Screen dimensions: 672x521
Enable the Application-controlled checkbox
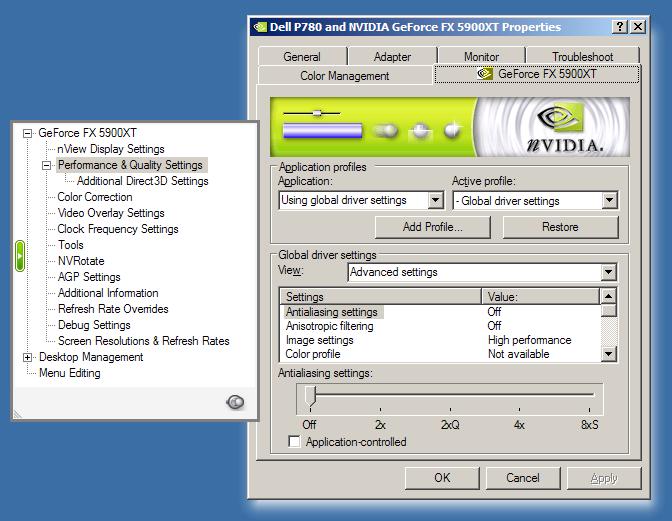tap(294, 441)
